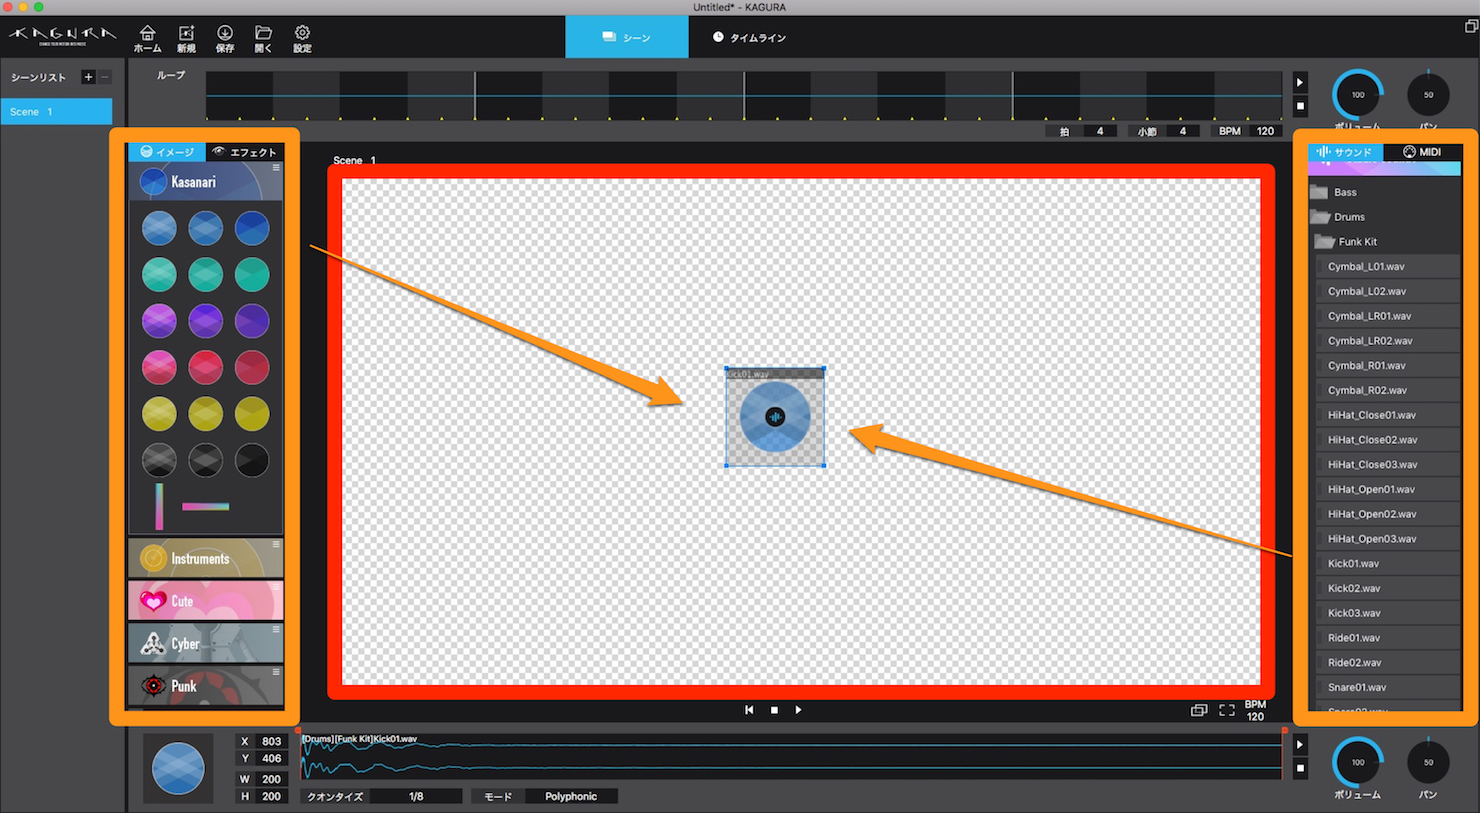
Task: Edit the BPM 120 field
Action: coord(1265,131)
